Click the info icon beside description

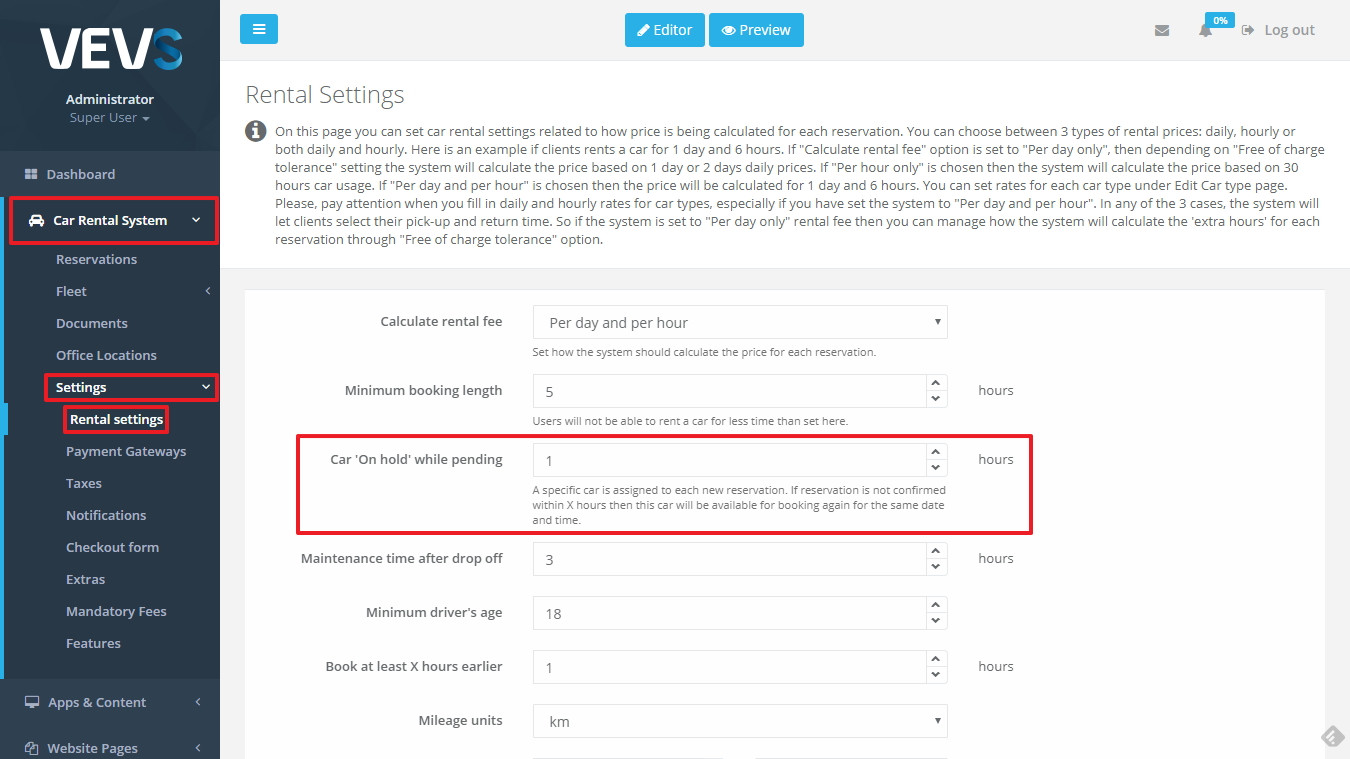click(x=256, y=131)
